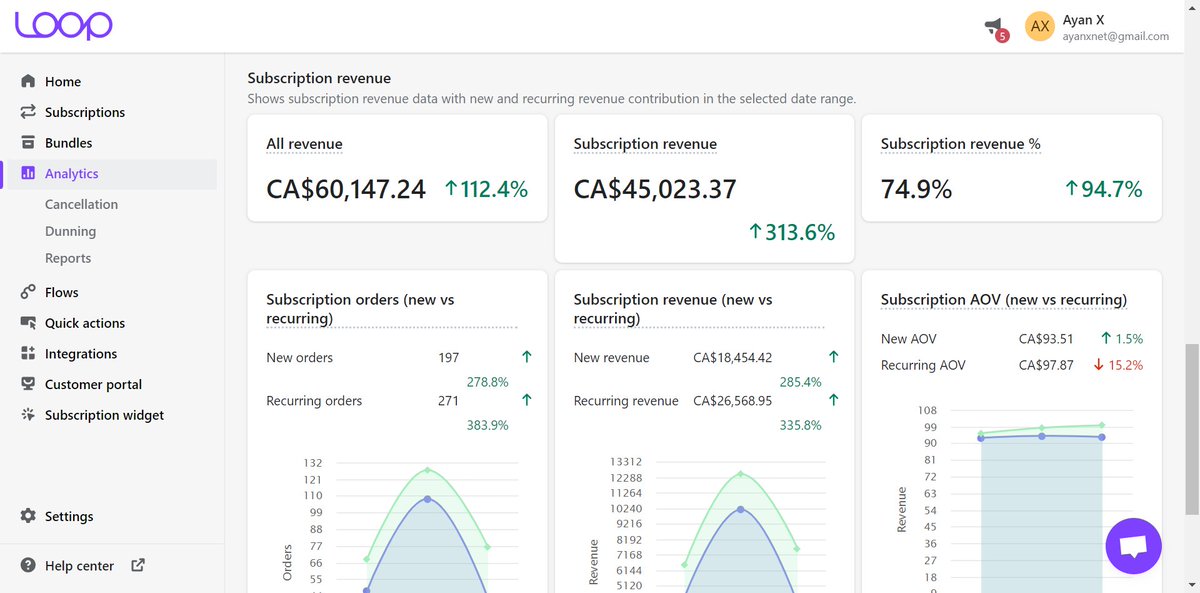This screenshot has width=1200, height=593.
Task: Click the New AOV value CA$93.51
Action: (1046, 339)
